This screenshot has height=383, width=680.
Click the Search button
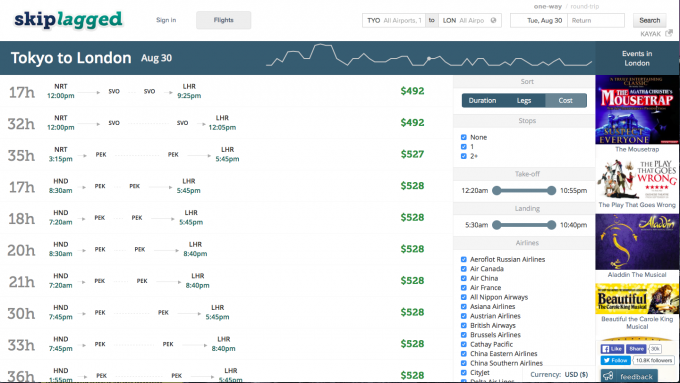pyautogui.click(x=649, y=20)
